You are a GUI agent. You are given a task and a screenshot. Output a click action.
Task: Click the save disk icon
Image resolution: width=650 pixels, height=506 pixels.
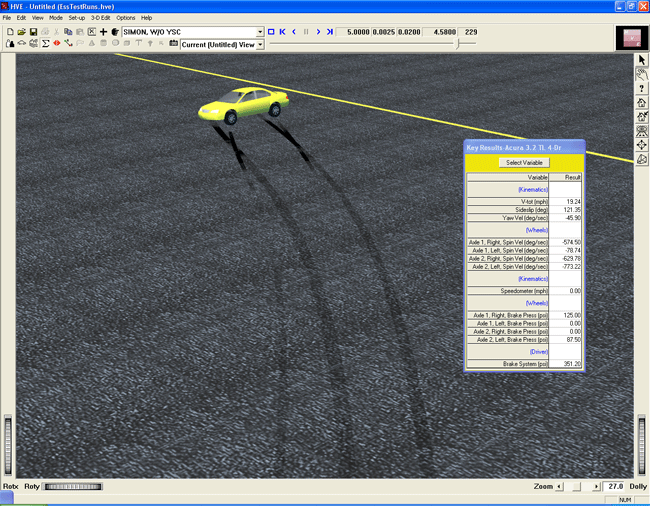[33, 32]
